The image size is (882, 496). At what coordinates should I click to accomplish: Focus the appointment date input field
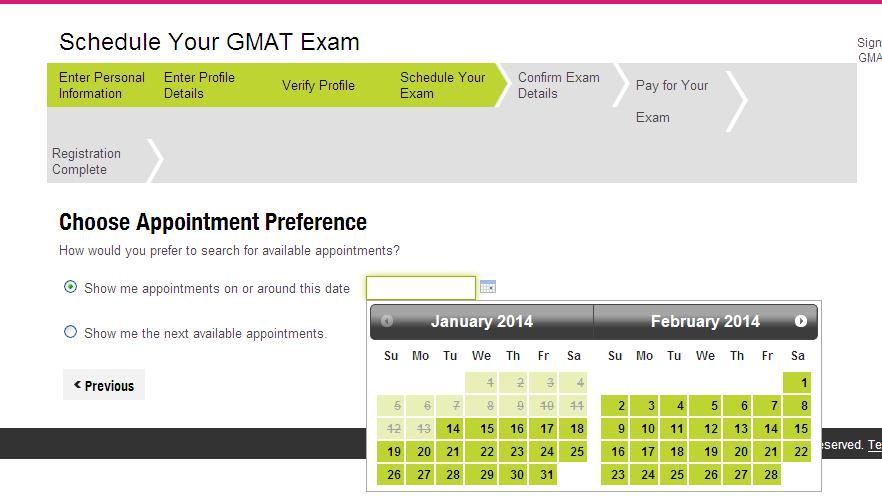[421, 288]
